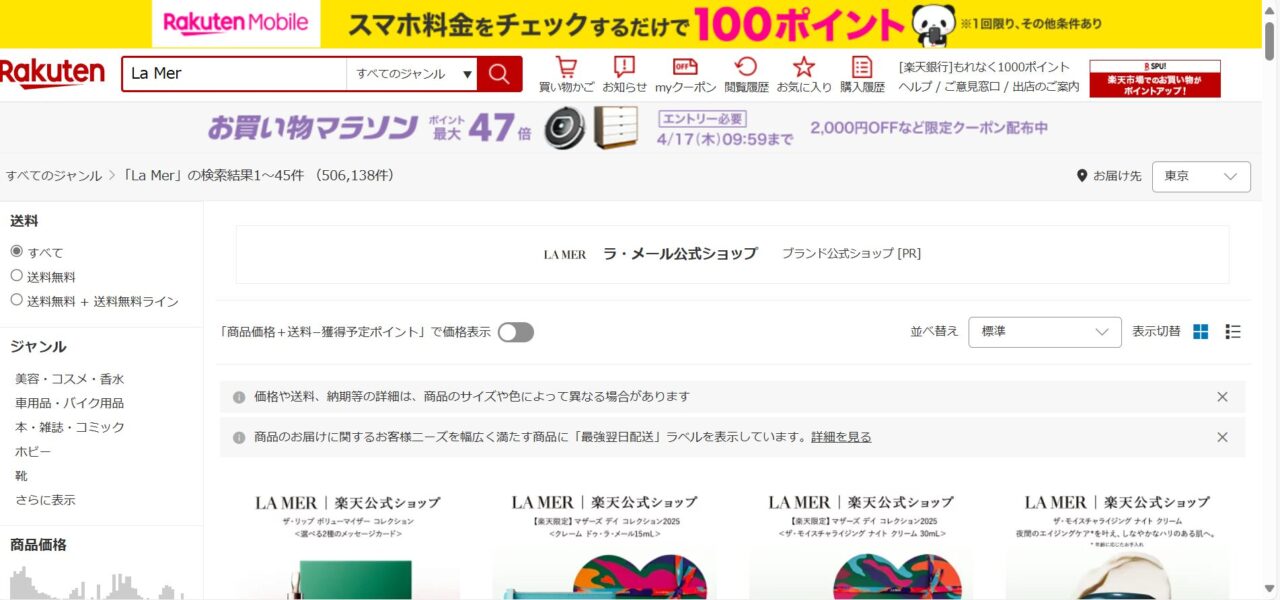Open the Rakuten home logo
The image size is (1280, 600).
pyautogui.click(x=52, y=74)
